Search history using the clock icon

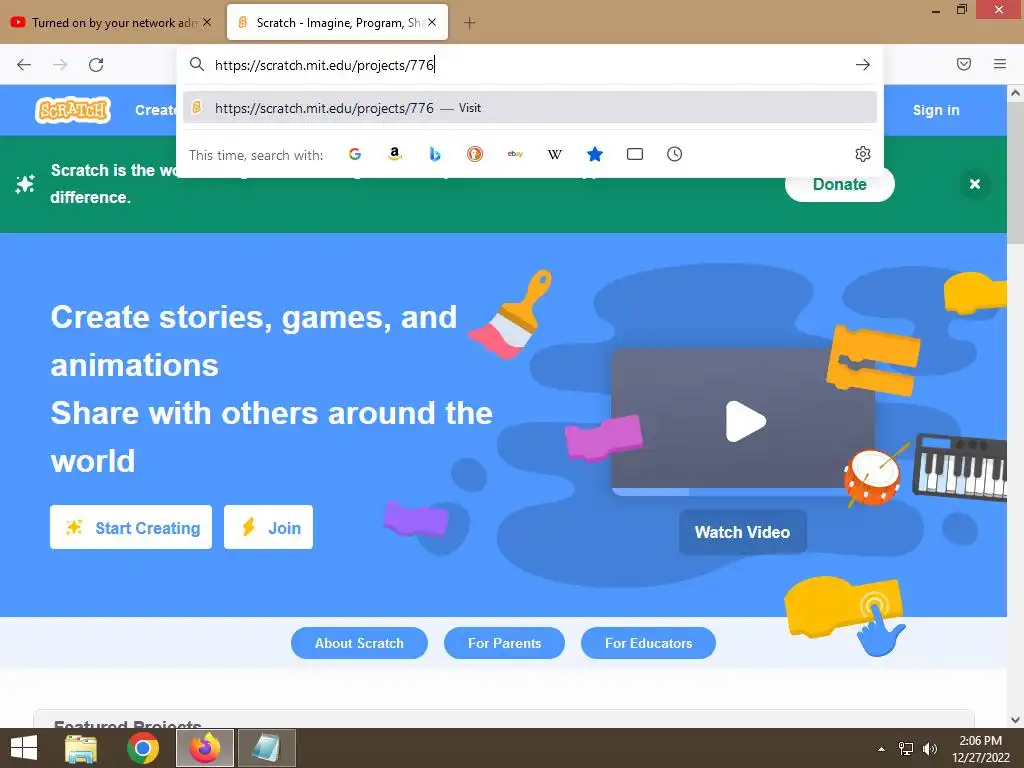click(x=675, y=154)
